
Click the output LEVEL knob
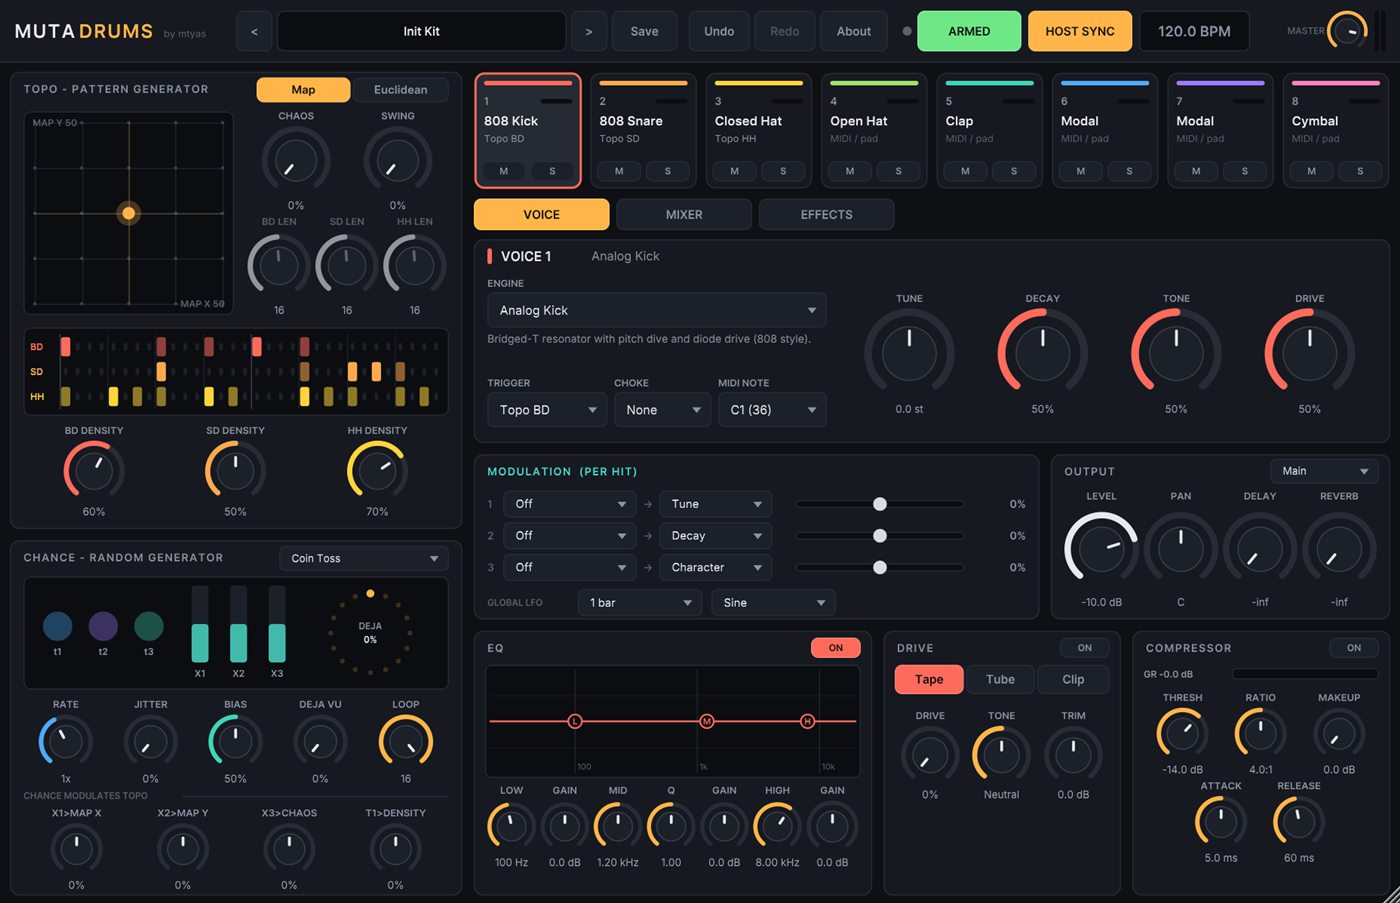pos(1101,550)
